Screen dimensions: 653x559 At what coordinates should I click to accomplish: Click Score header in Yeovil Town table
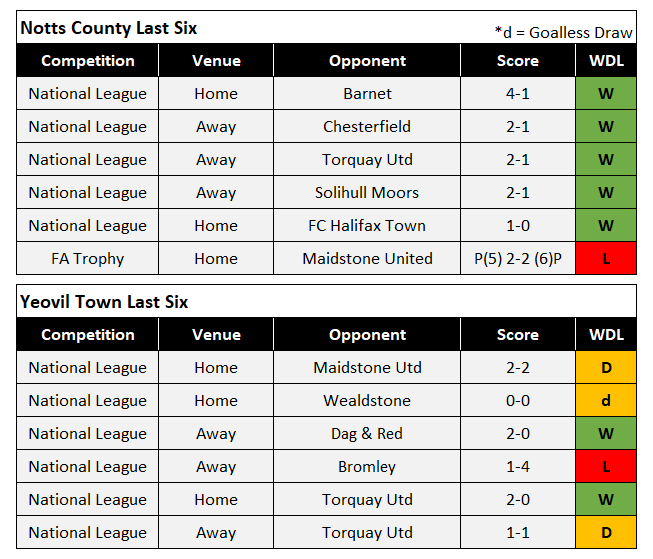(x=517, y=335)
